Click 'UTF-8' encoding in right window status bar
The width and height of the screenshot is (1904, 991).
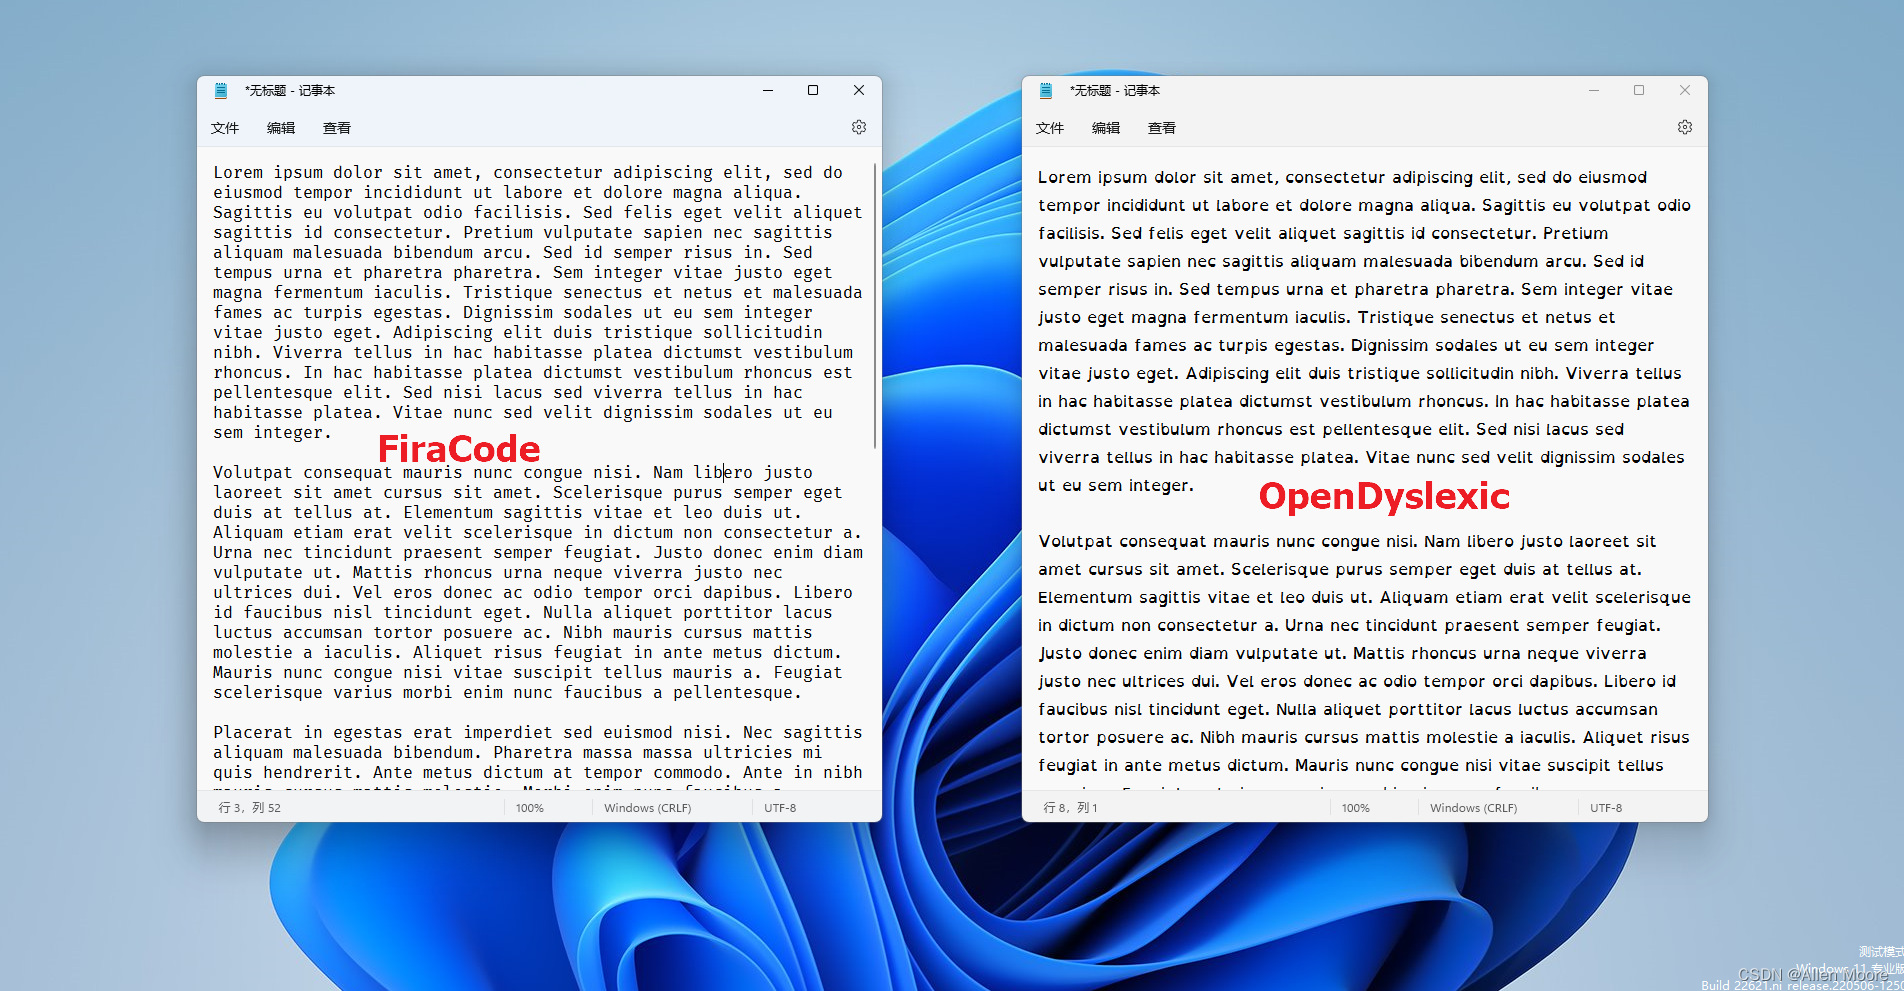[1606, 808]
